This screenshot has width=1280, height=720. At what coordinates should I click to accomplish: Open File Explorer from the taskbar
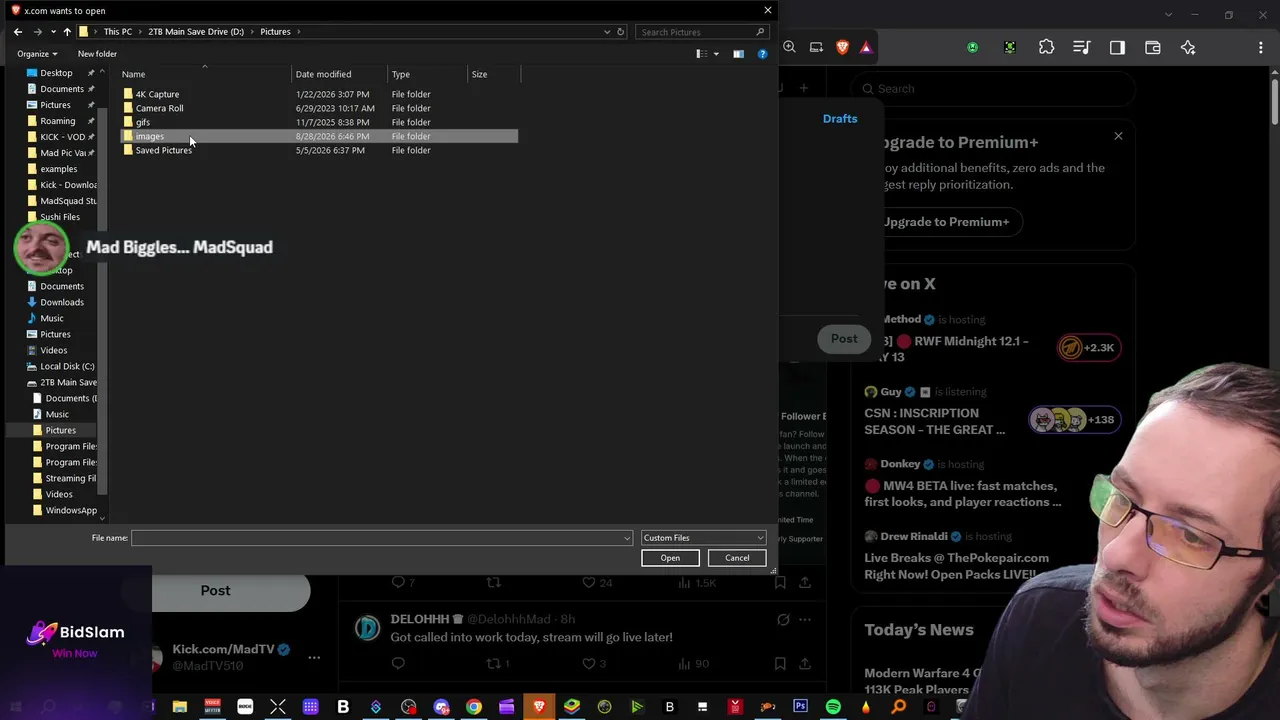(180, 707)
